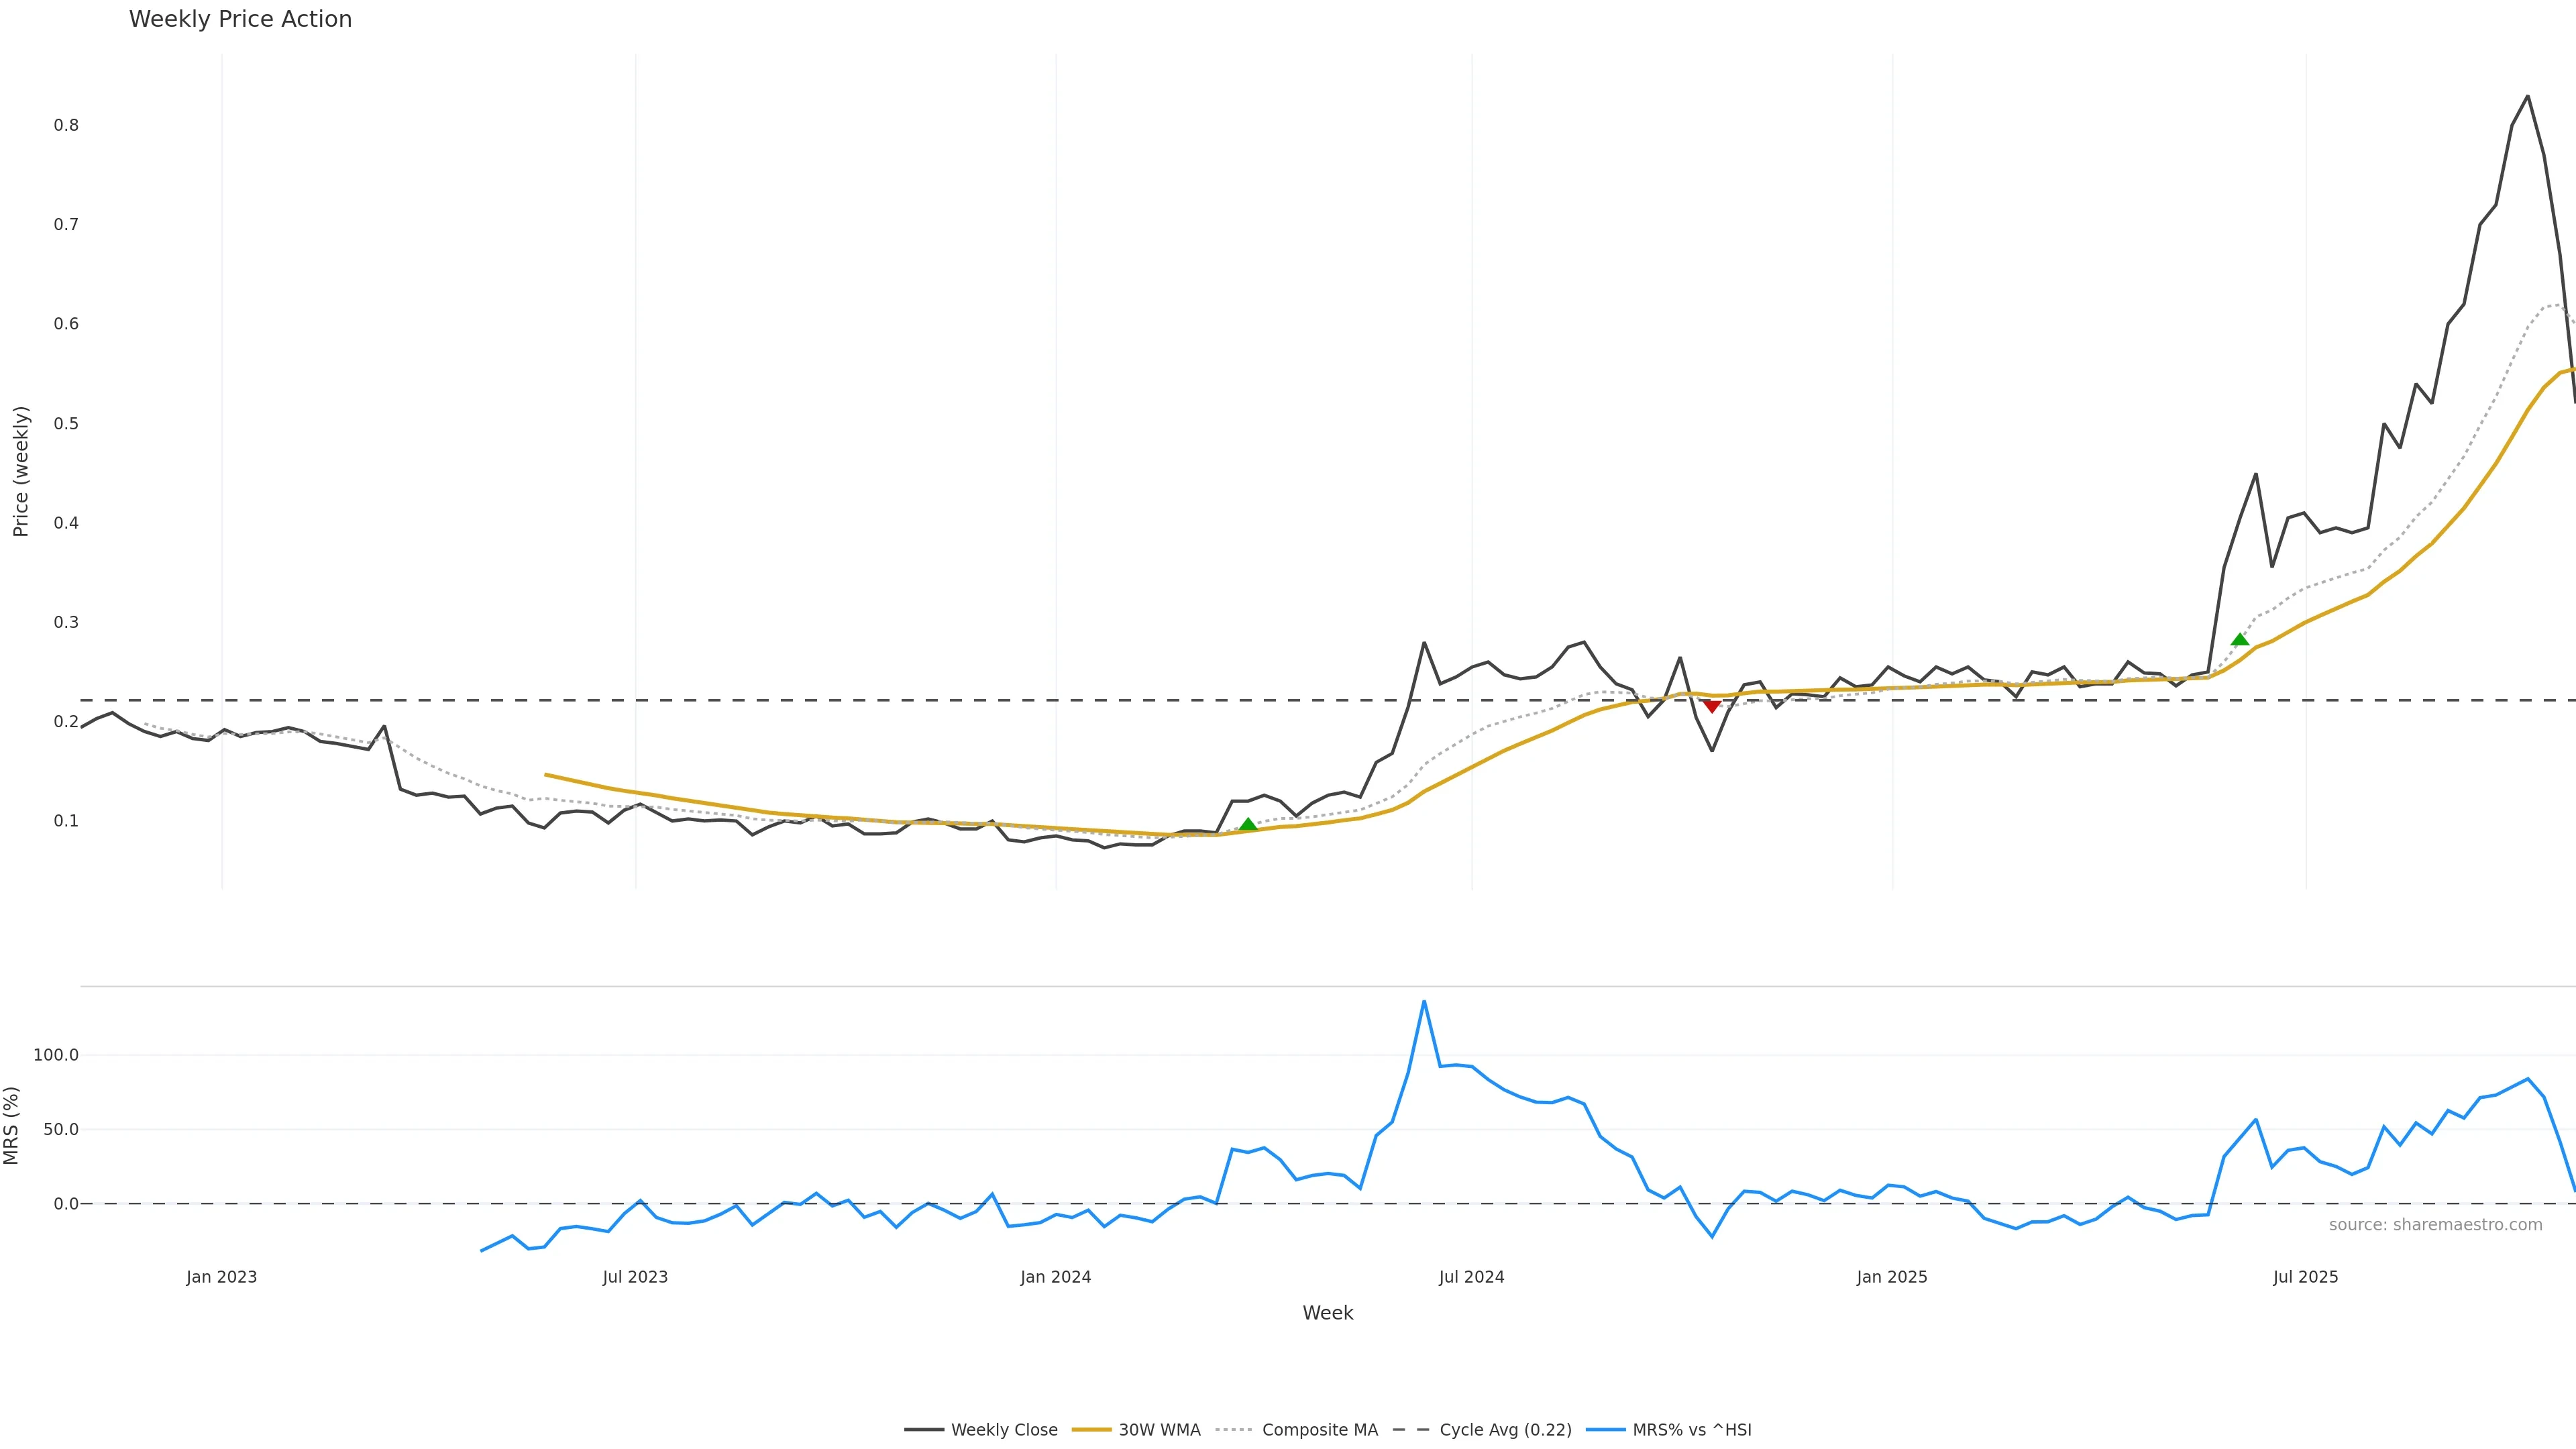Click the dotted Composite MA legend swatch
Viewport: 2576px width, 1449px height.
pyautogui.click(x=1235, y=1430)
